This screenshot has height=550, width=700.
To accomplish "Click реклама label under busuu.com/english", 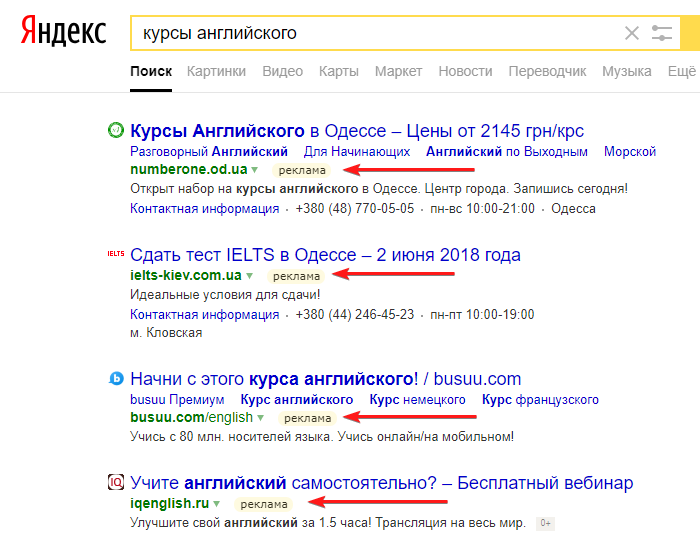I will click(308, 418).
